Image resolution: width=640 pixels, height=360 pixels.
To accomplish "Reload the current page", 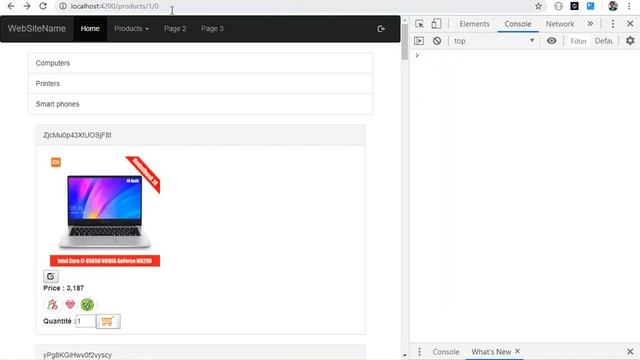I will tap(43, 6).
